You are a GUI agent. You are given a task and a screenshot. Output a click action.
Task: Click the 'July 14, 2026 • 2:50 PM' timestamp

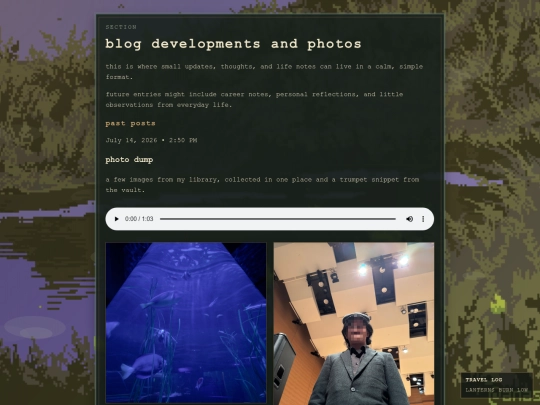(x=151, y=140)
